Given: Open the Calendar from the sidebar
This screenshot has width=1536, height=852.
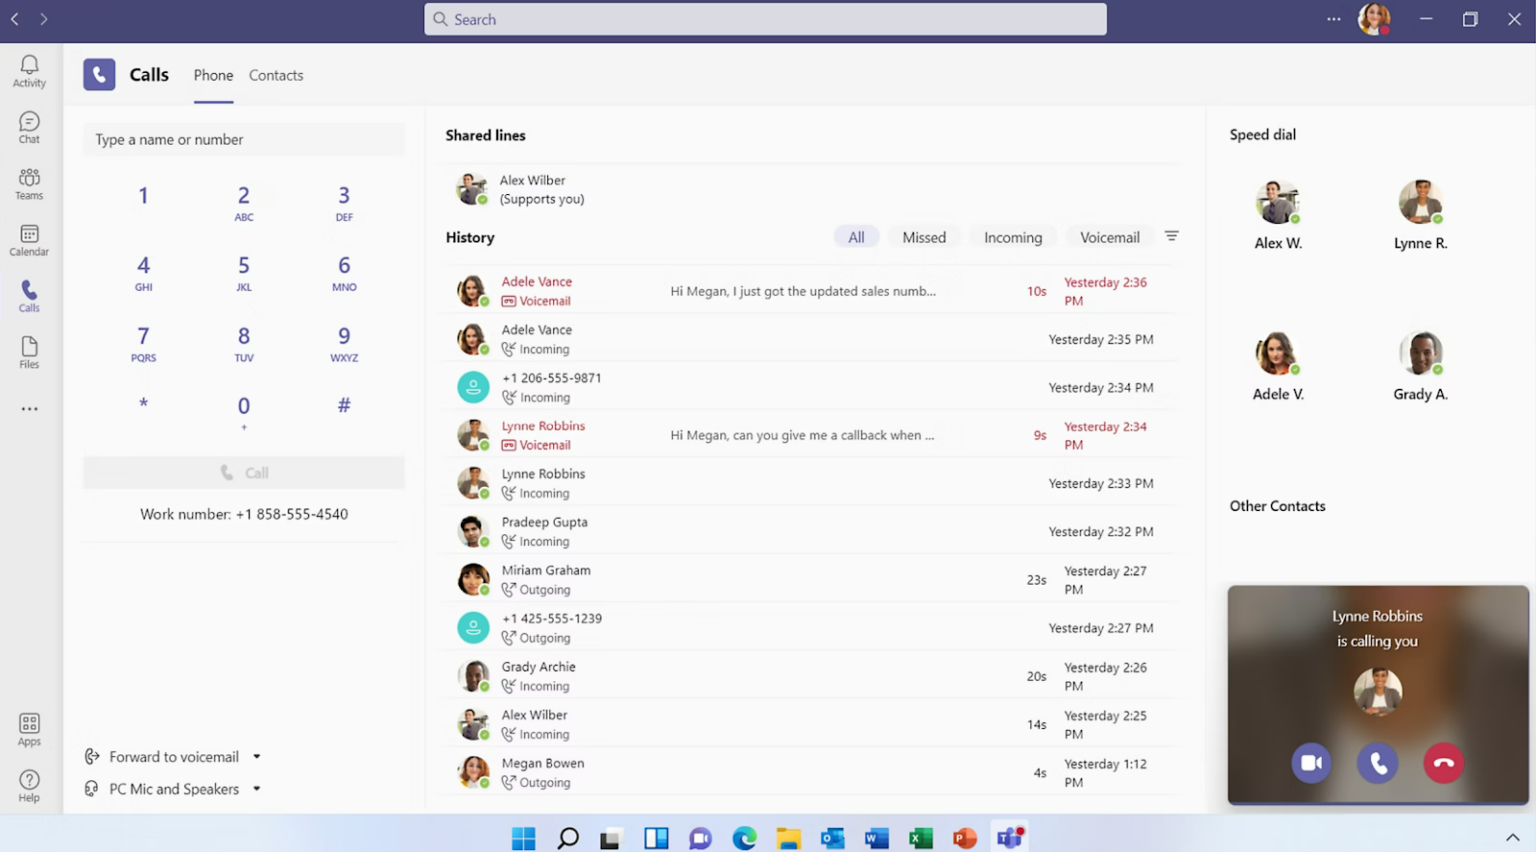Looking at the screenshot, I should click(29, 240).
